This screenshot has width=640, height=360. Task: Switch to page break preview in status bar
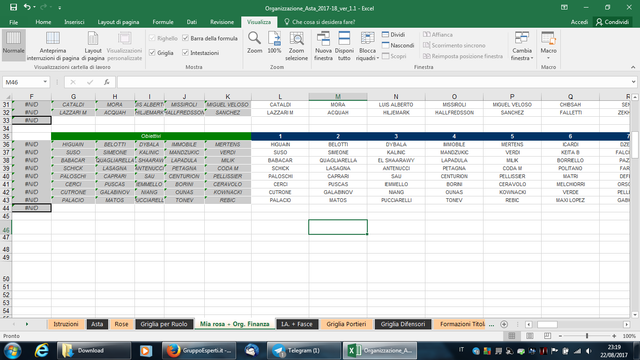click(547, 336)
